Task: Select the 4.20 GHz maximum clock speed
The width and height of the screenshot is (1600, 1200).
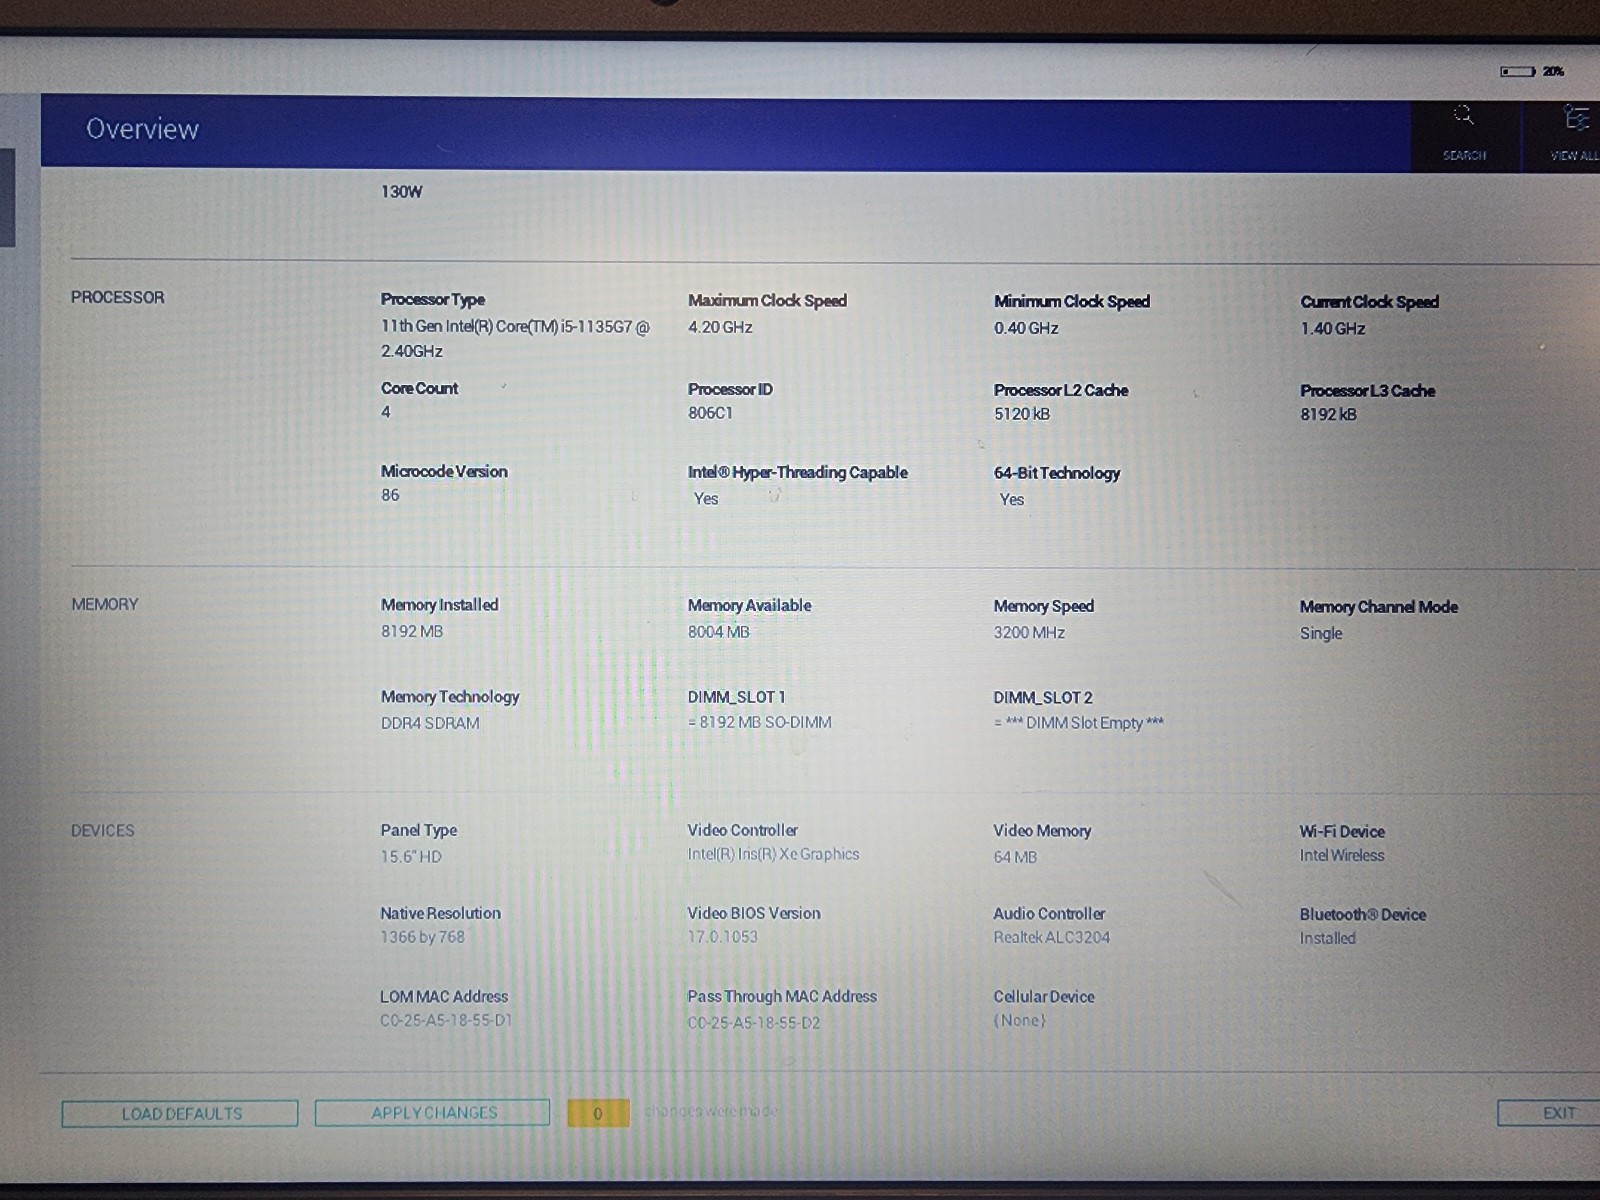Action: [720, 327]
